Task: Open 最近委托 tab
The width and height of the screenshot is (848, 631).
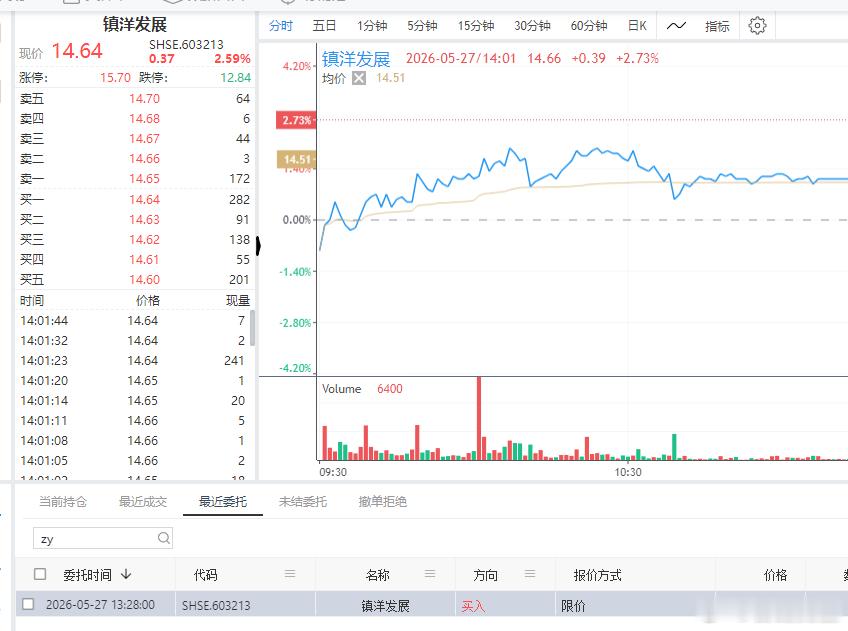Action: tap(223, 502)
